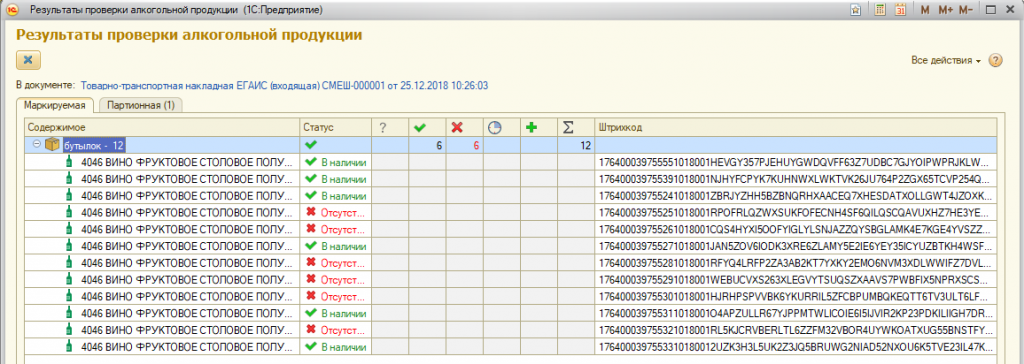Click barcode text starting 176400039755271018001JAN5Z
This screenshot has height=364, width=1024.
pyautogui.click(x=795, y=246)
